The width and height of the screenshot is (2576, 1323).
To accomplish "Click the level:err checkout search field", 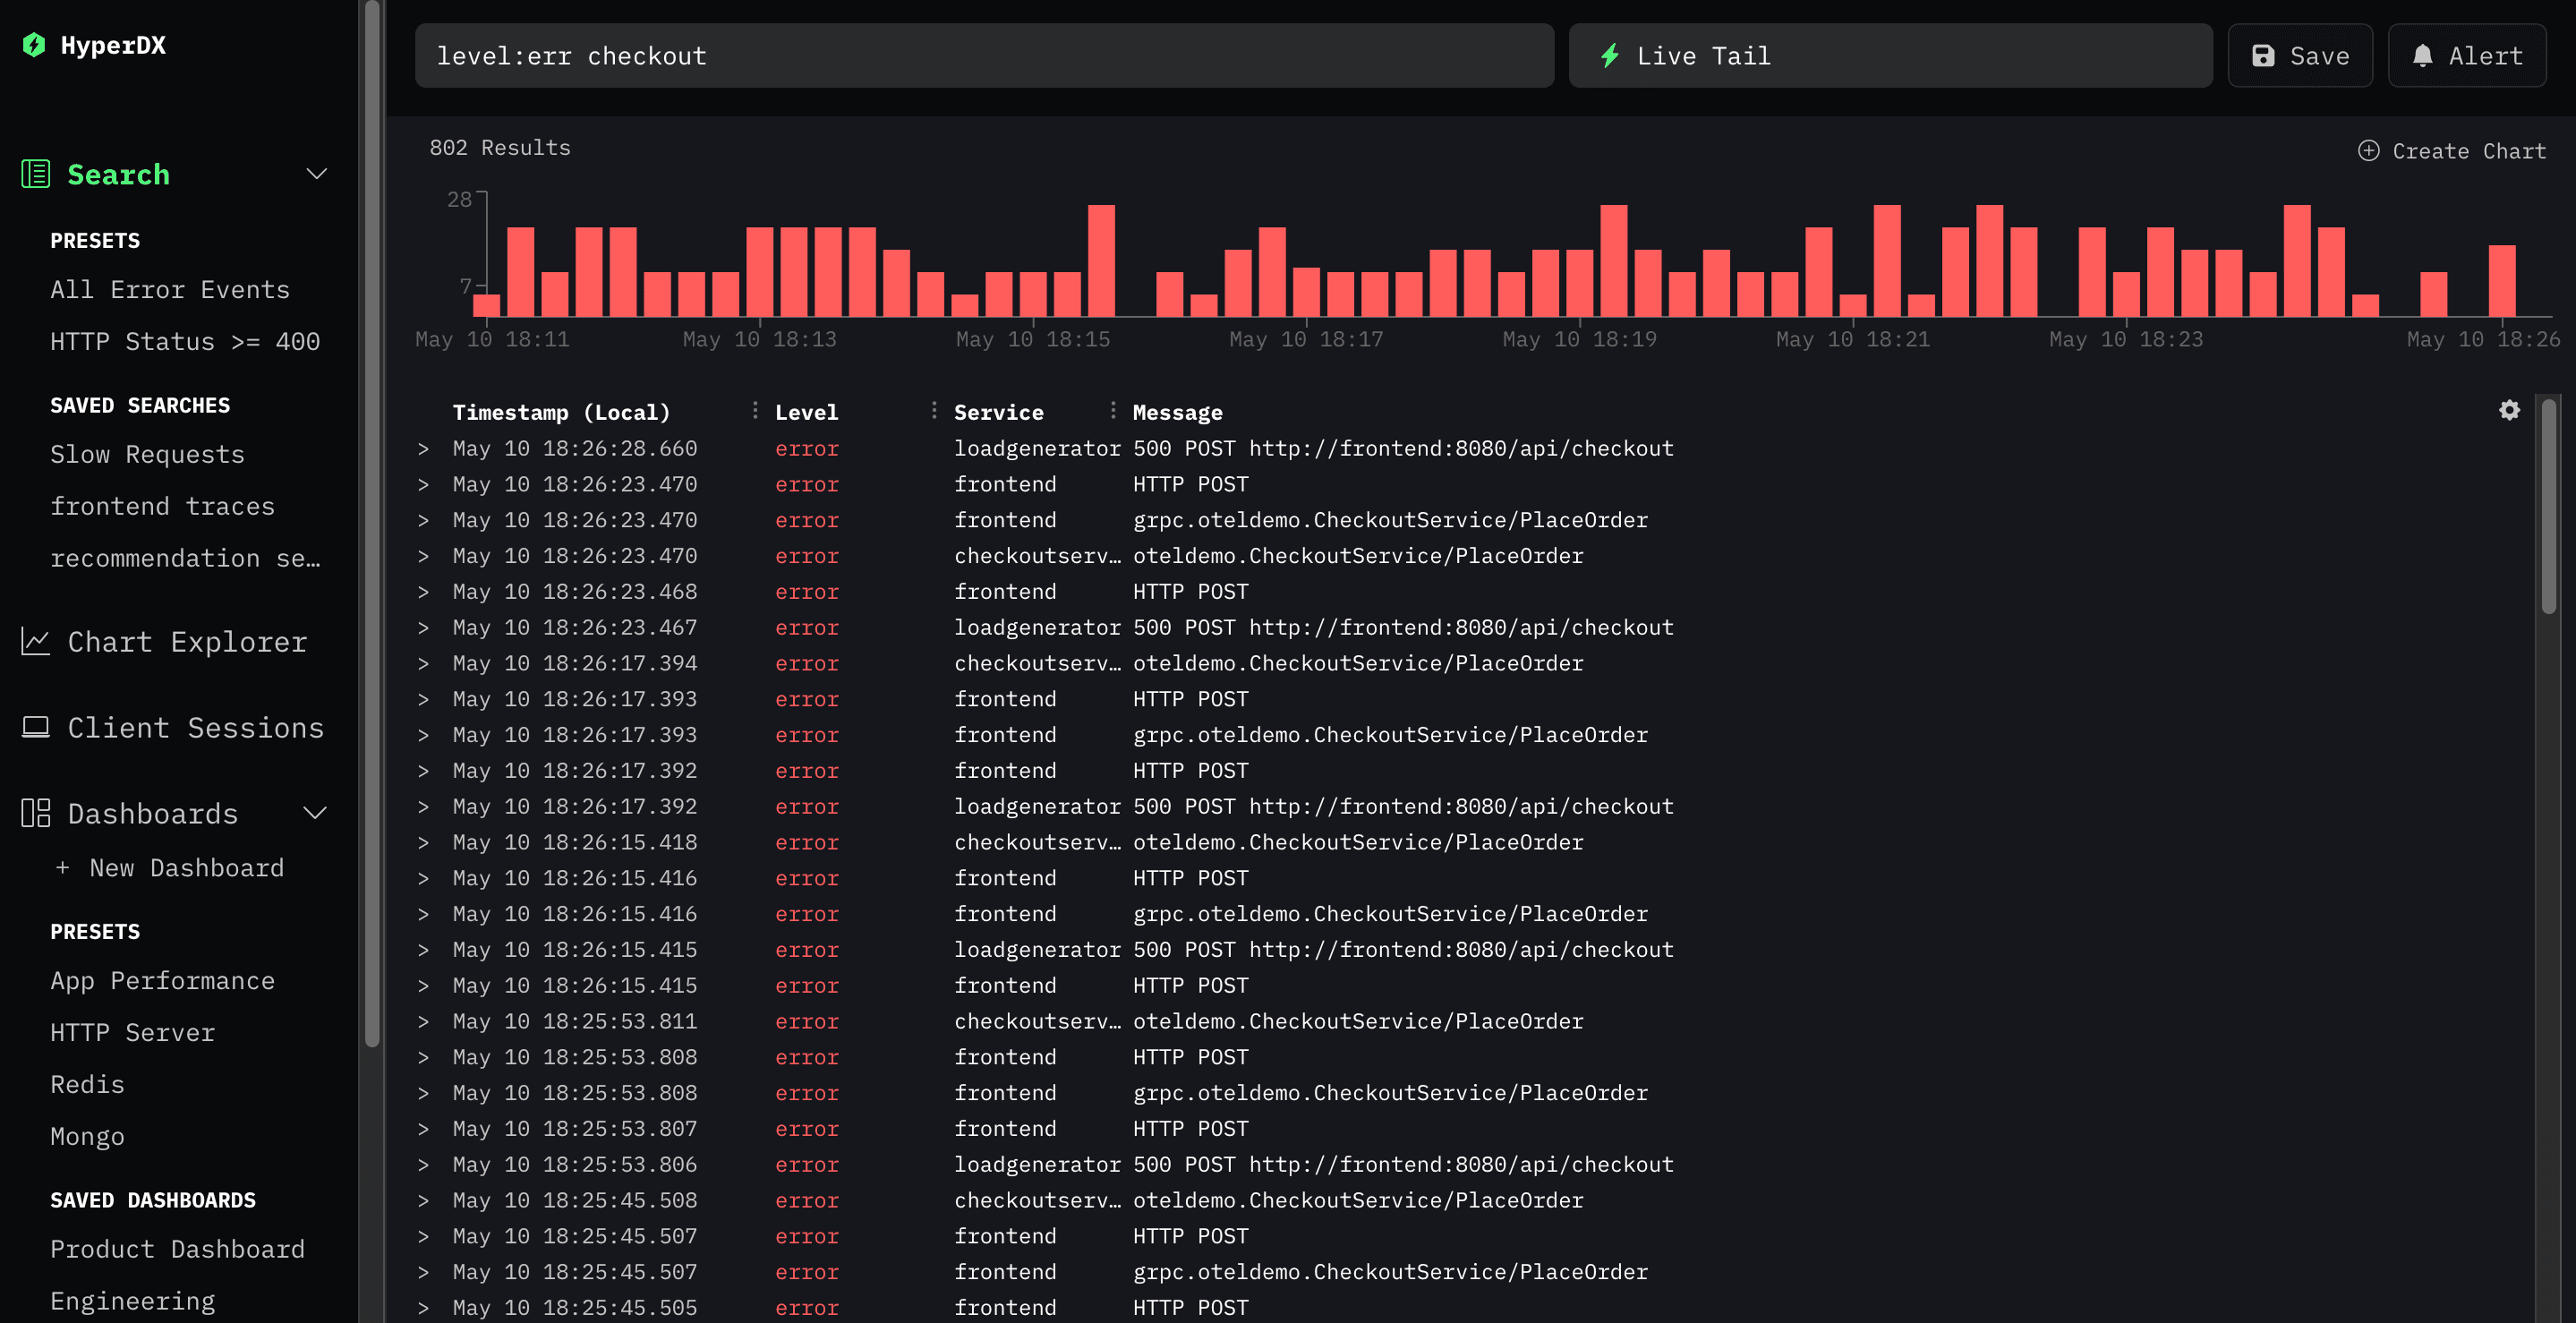I will click(x=984, y=56).
